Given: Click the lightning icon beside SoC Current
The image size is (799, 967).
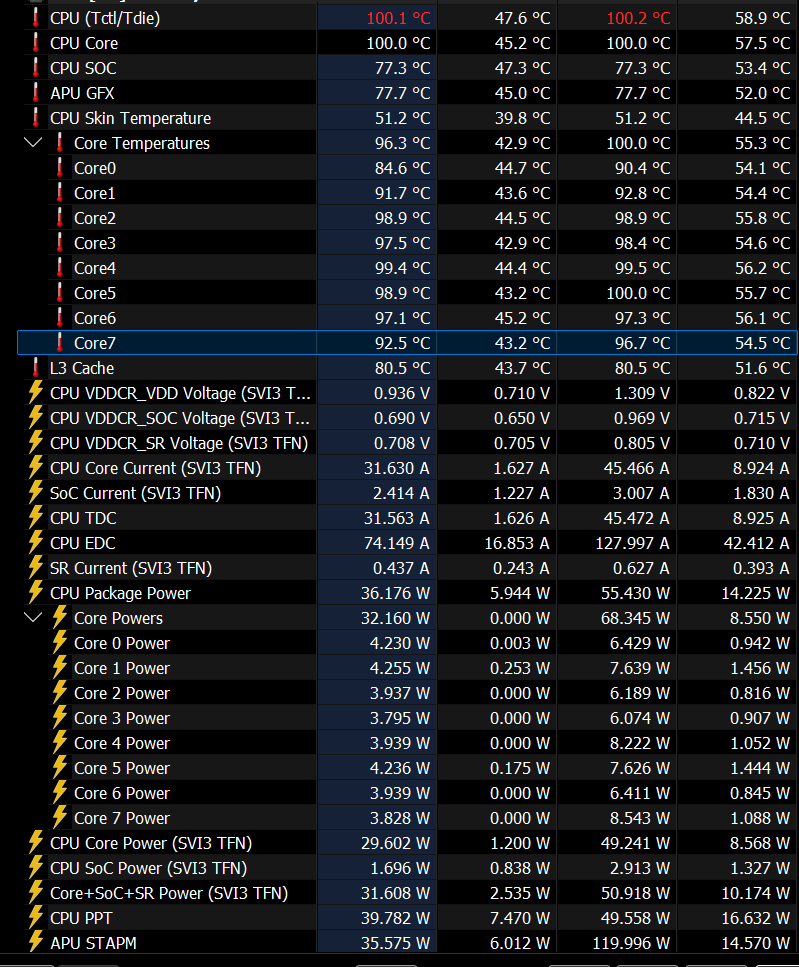Looking at the screenshot, I should (x=36, y=493).
